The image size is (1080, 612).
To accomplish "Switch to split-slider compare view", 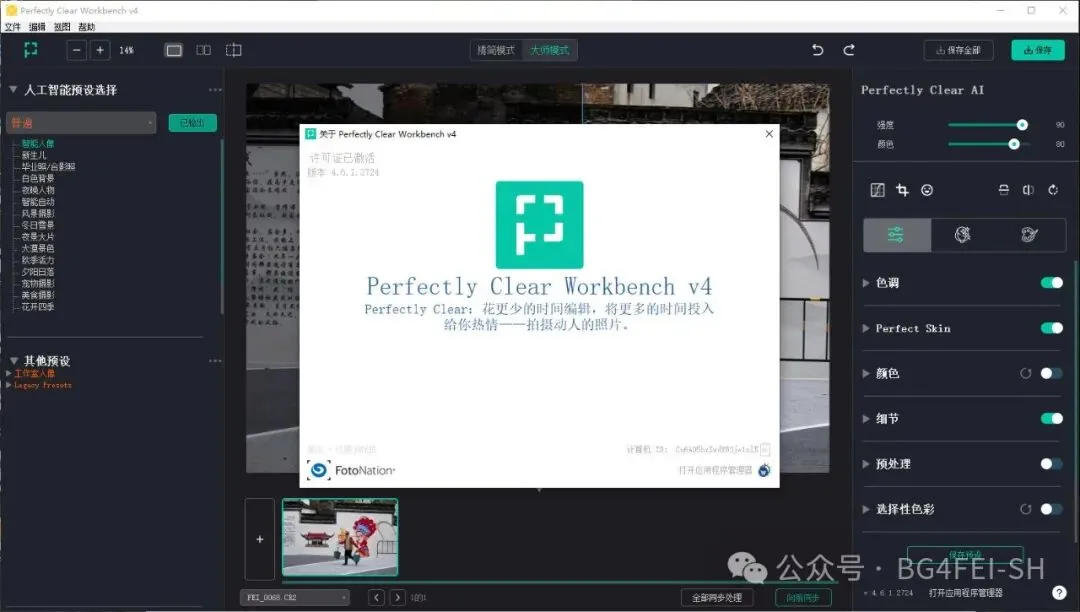I will click(233, 50).
